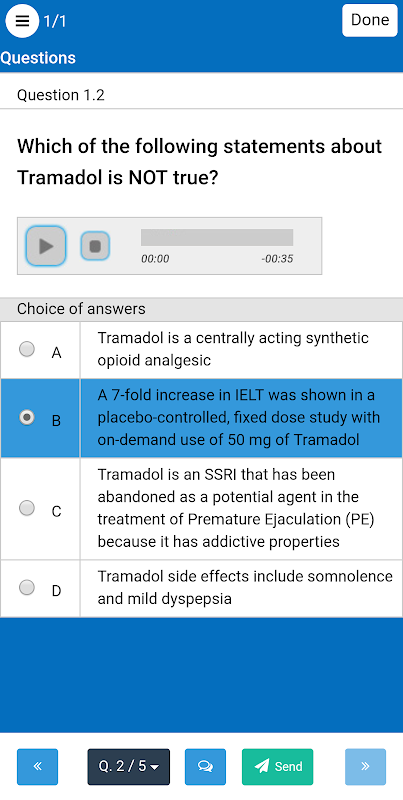Select radio button for answer A
Viewport: 403px width, 800px height.
[27, 349]
